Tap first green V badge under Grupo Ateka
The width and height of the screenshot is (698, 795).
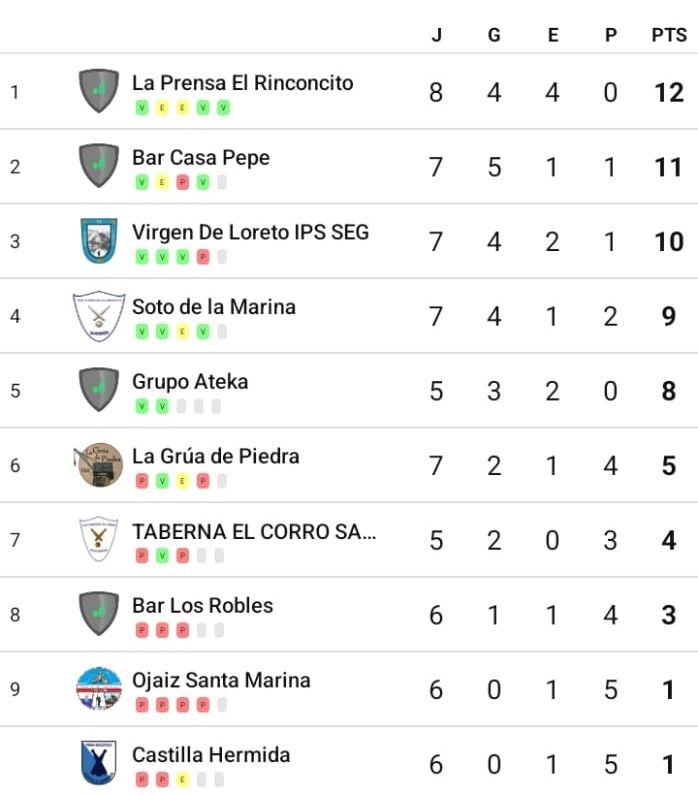click(142, 406)
